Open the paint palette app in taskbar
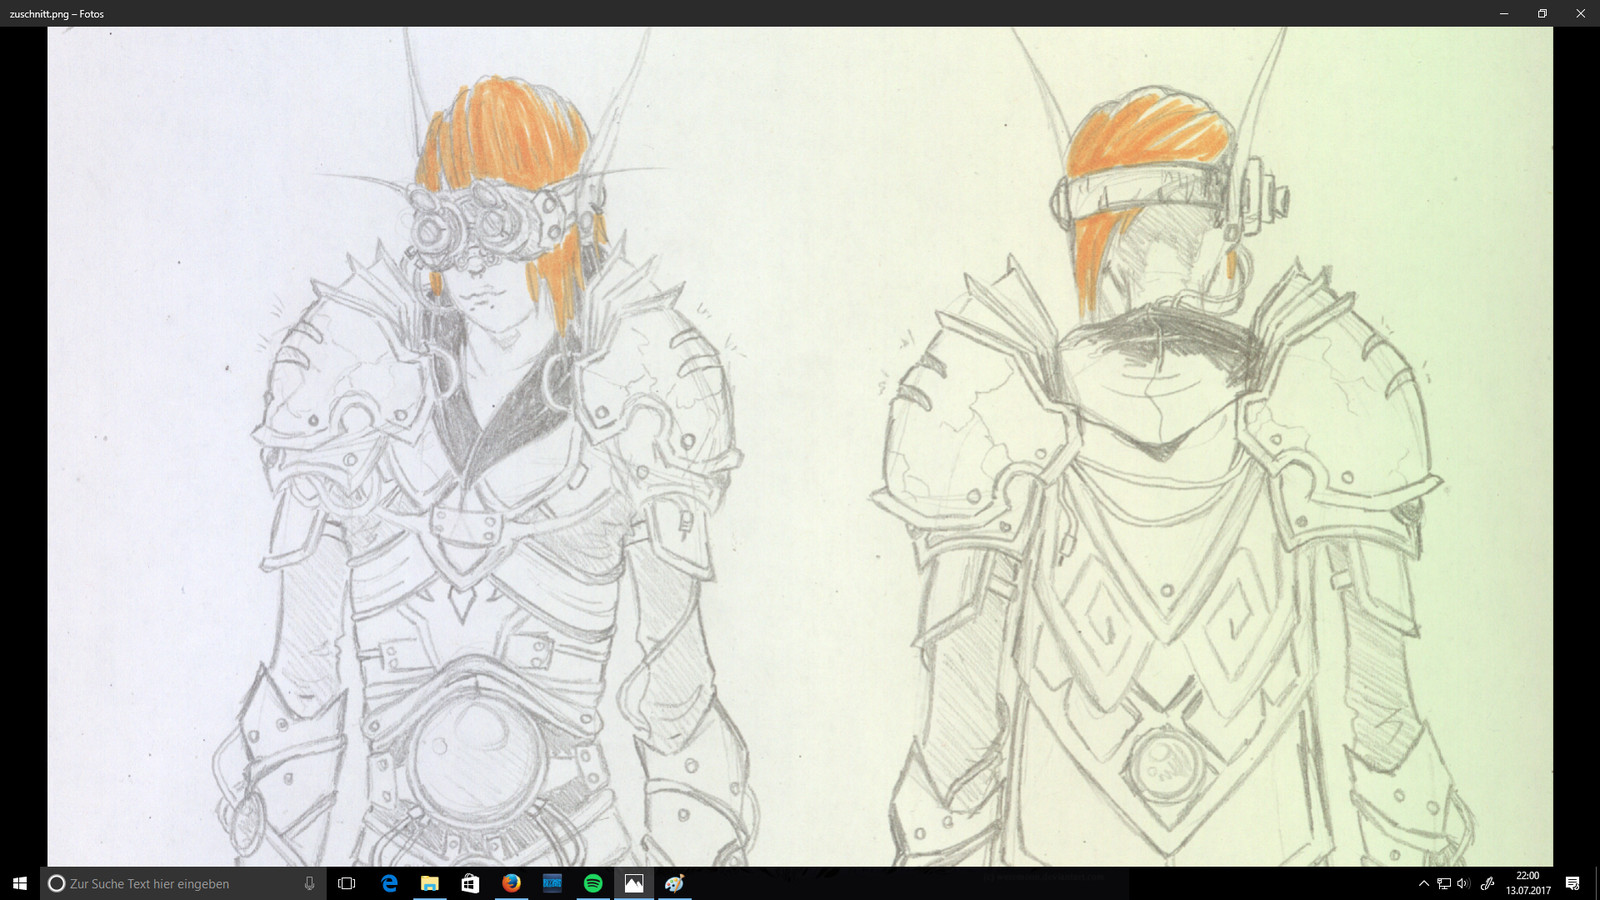The image size is (1600, 900). 675,883
